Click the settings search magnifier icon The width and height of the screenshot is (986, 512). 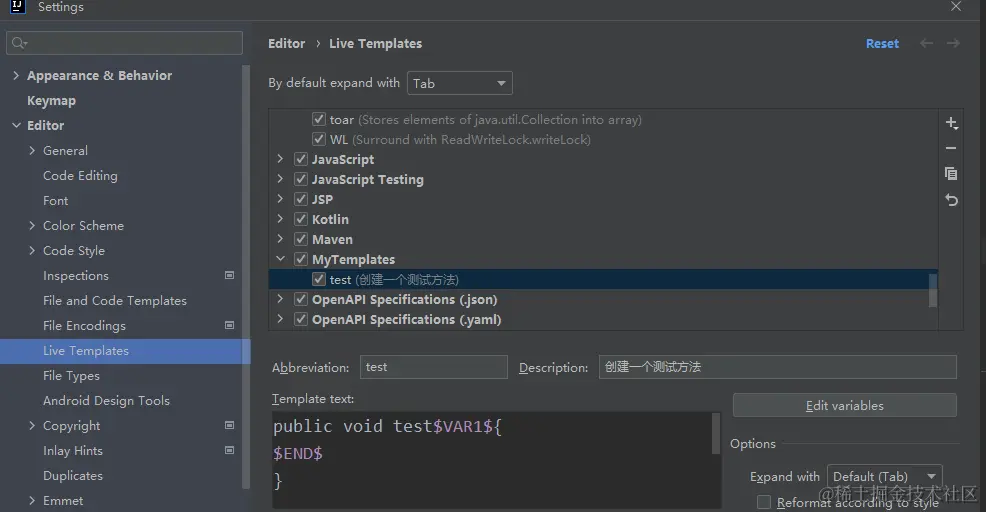click(19, 43)
